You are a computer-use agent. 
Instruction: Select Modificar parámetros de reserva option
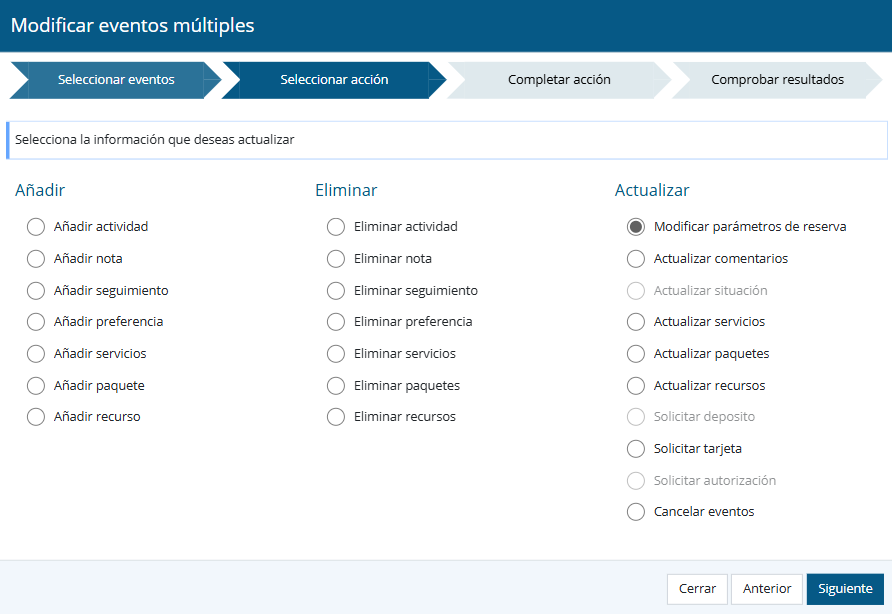[x=636, y=227]
